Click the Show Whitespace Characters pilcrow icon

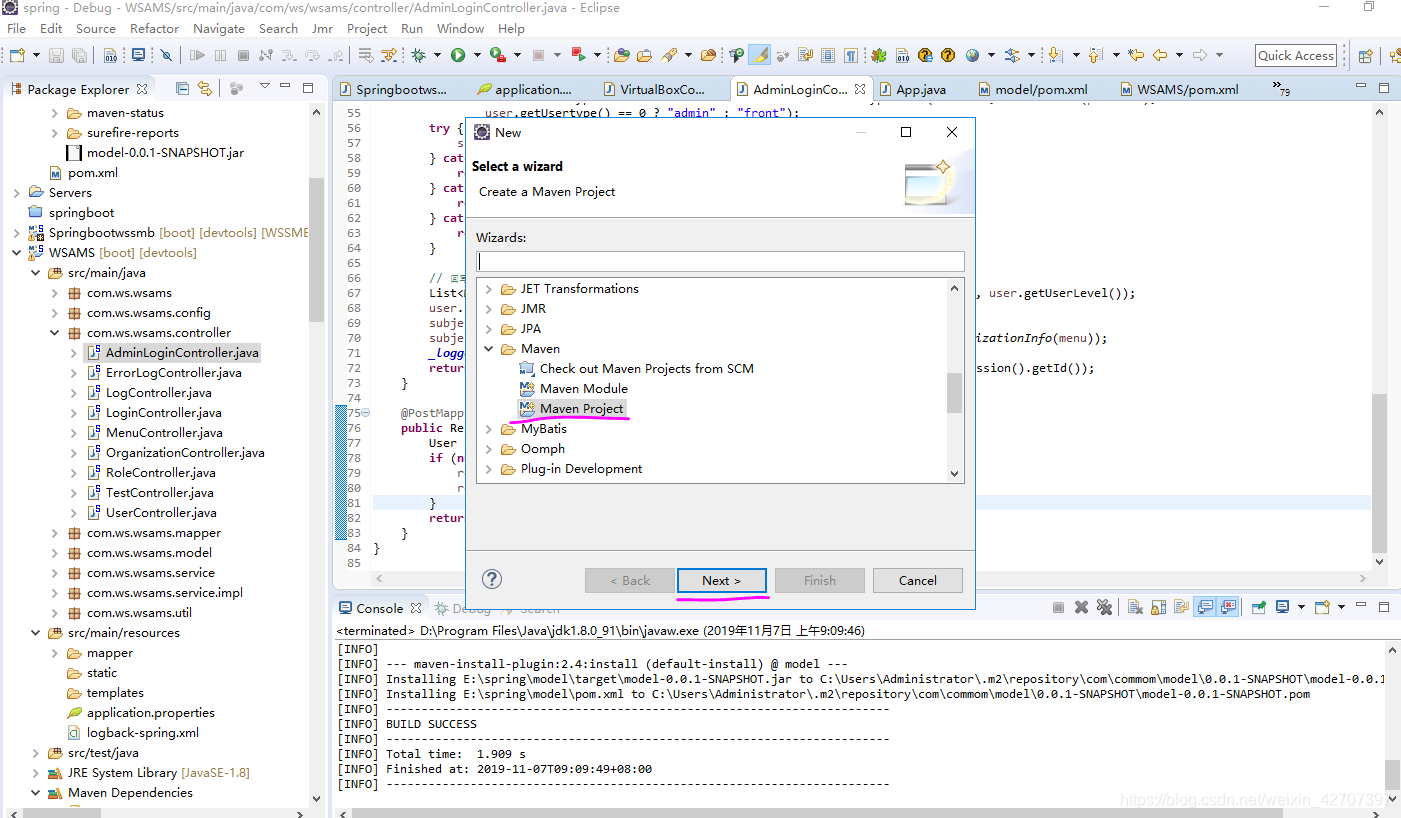pos(851,55)
